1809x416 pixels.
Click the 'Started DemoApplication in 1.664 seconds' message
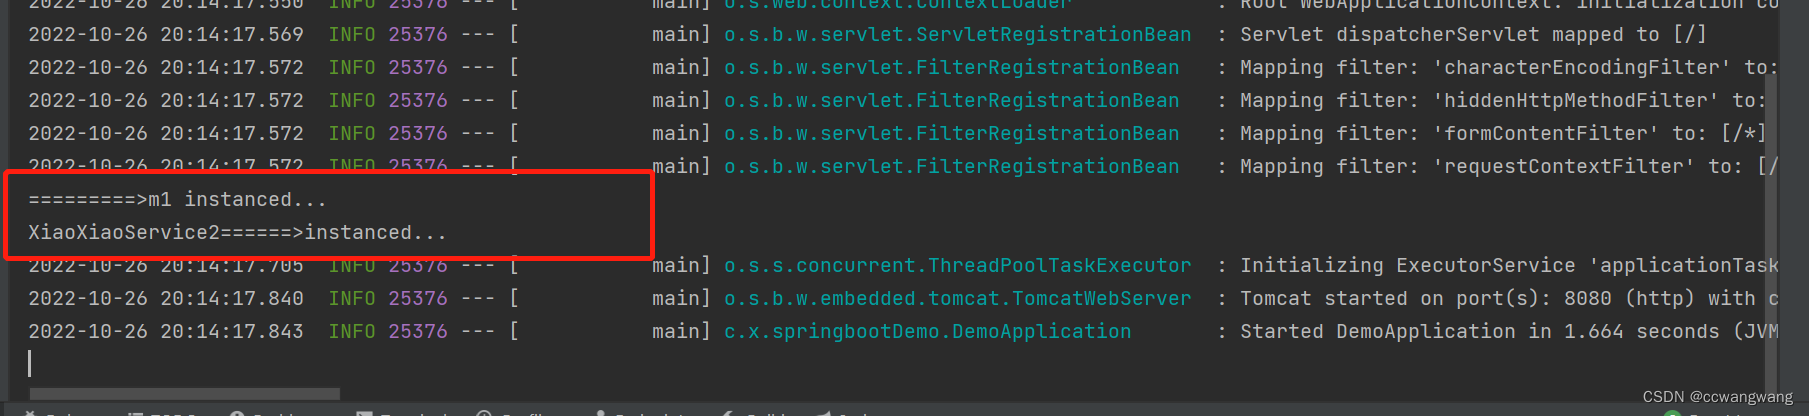(1509, 332)
